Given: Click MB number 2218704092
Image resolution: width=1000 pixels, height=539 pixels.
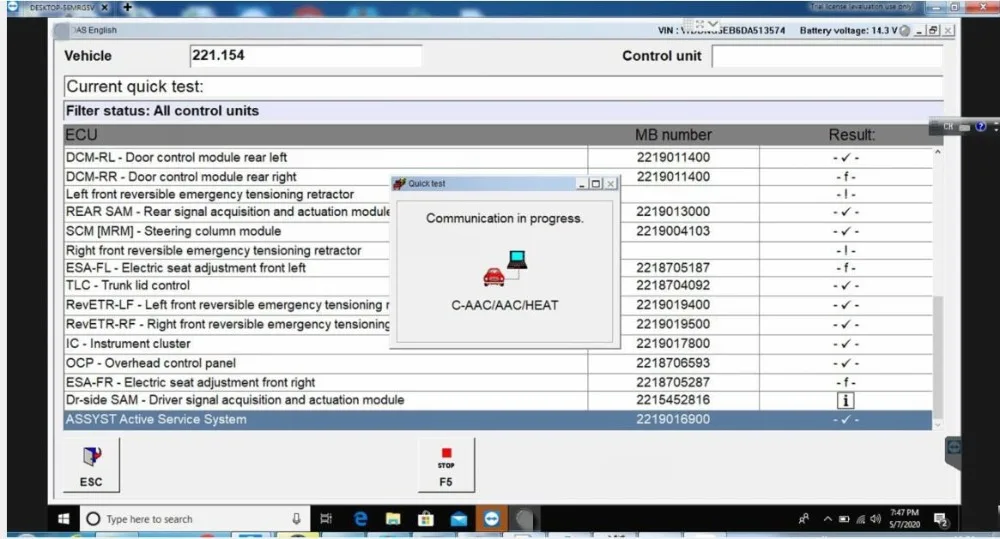Looking at the screenshot, I should click(673, 285).
